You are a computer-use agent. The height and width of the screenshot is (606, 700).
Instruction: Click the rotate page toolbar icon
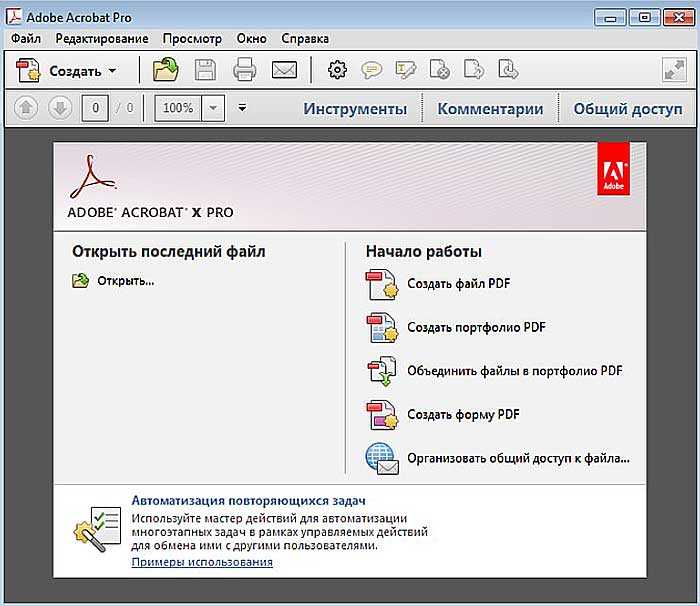pyautogui.click(x=474, y=70)
